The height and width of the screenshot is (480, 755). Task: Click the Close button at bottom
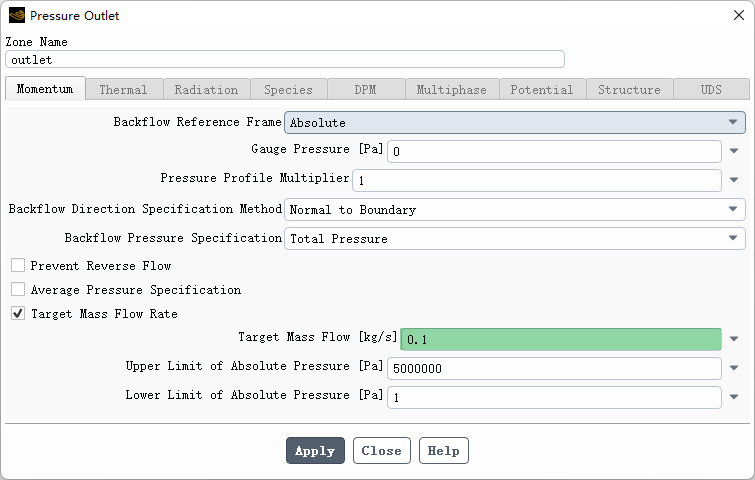(381, 451)
